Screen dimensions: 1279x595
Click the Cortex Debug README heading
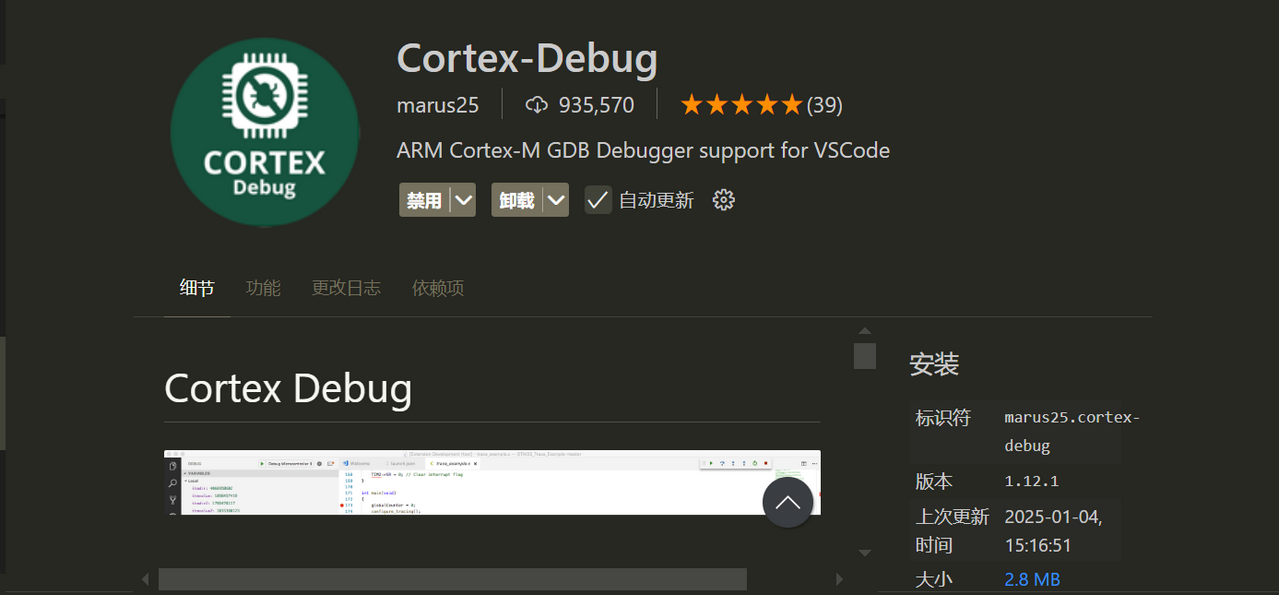pos(288,388)
